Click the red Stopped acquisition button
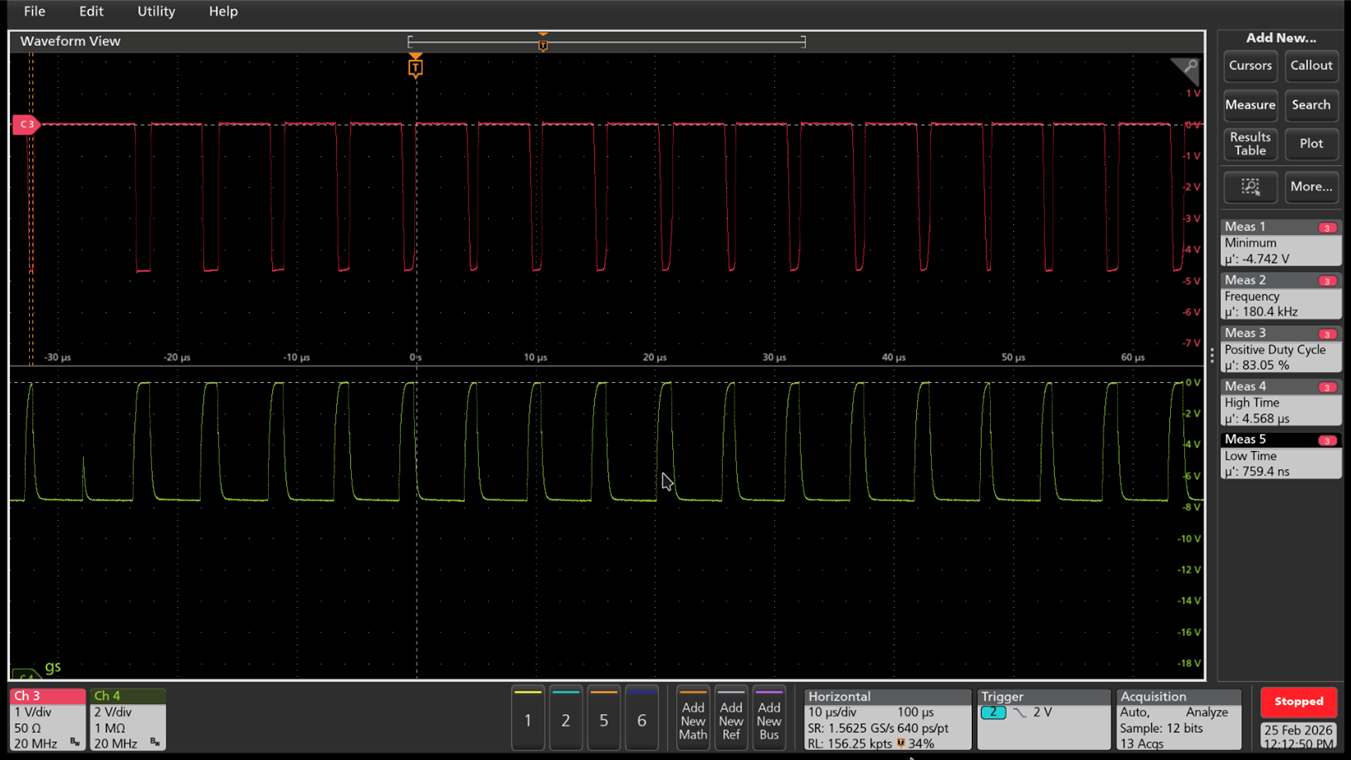The height and width of the screenshot is (760, 1351). click(x=1298, y=702)
